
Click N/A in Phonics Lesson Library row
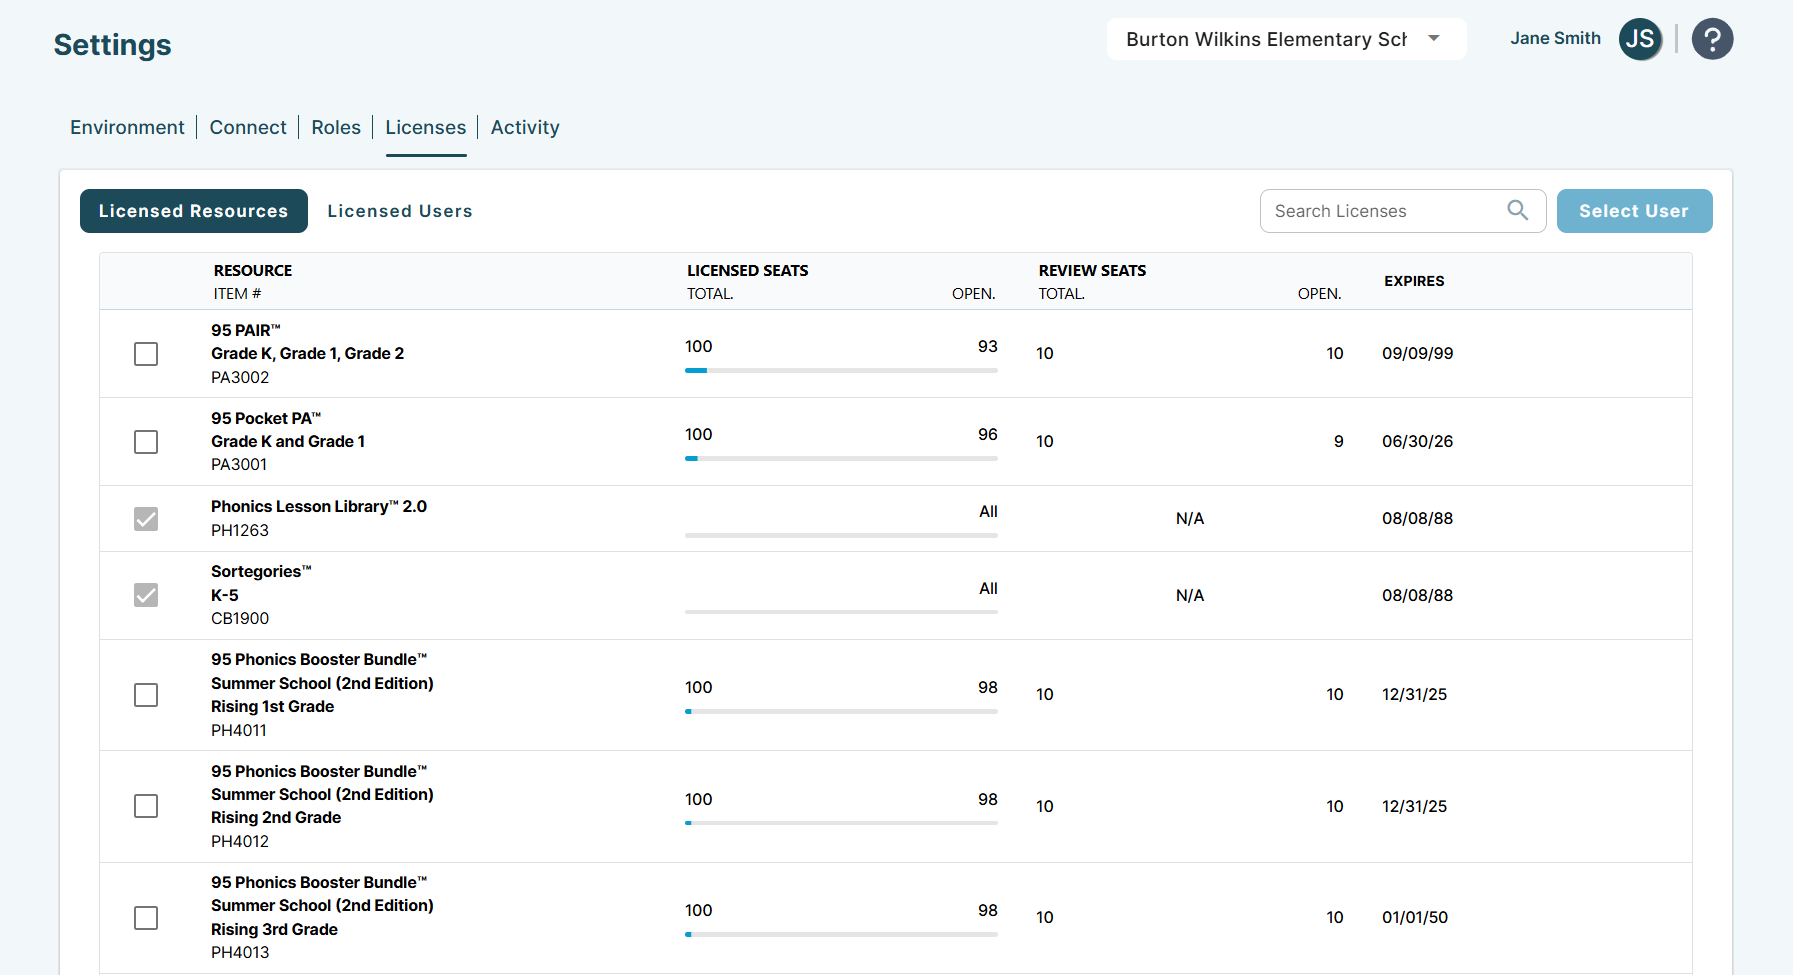coord(1190,518)
